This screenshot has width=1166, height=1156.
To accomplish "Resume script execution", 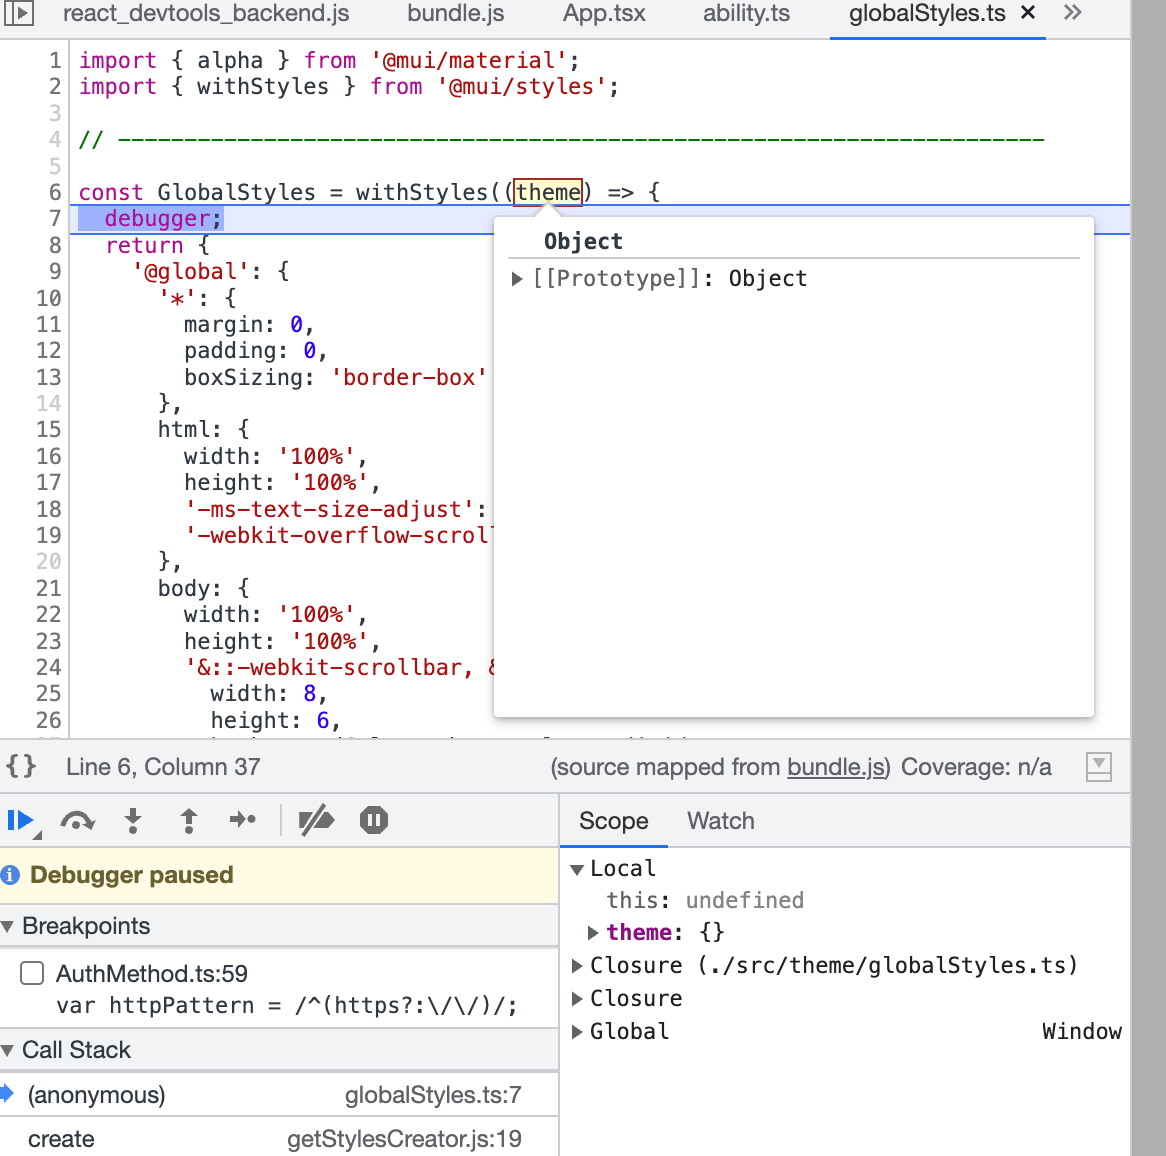I will 20,821.
